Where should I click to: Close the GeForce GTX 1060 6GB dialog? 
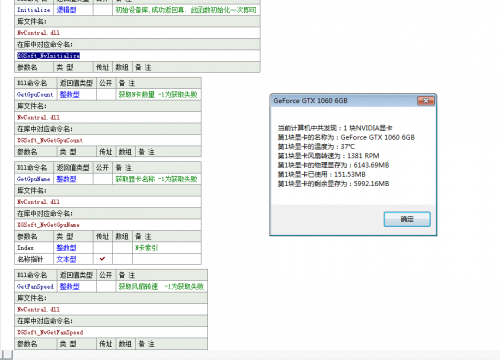pos(426,101)
